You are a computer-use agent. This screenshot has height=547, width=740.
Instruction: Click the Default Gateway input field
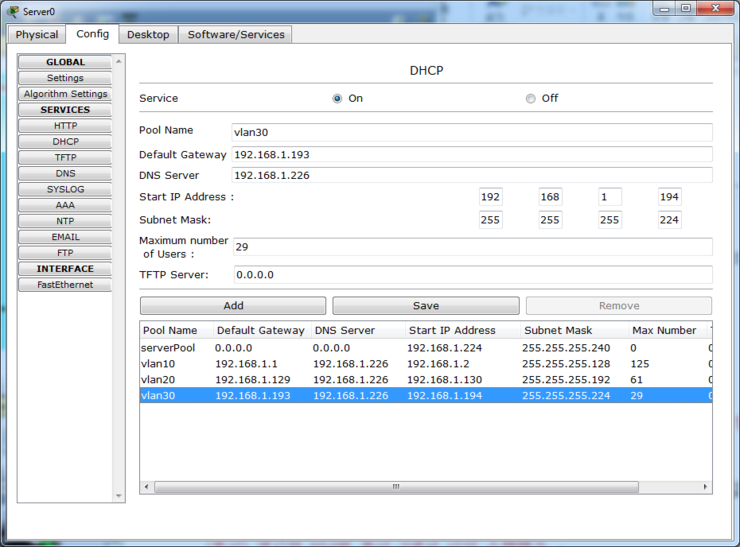point(472,155)
